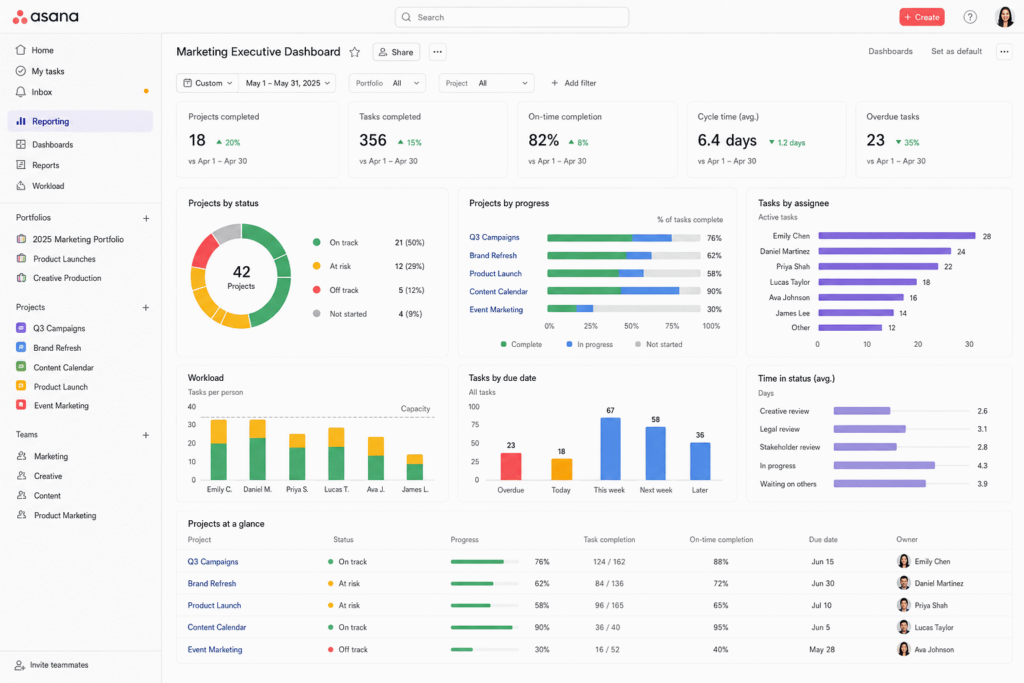Click the Invite teammates person icon
Viewport: 1024px width, 683px height.
[x=20, y=665]
